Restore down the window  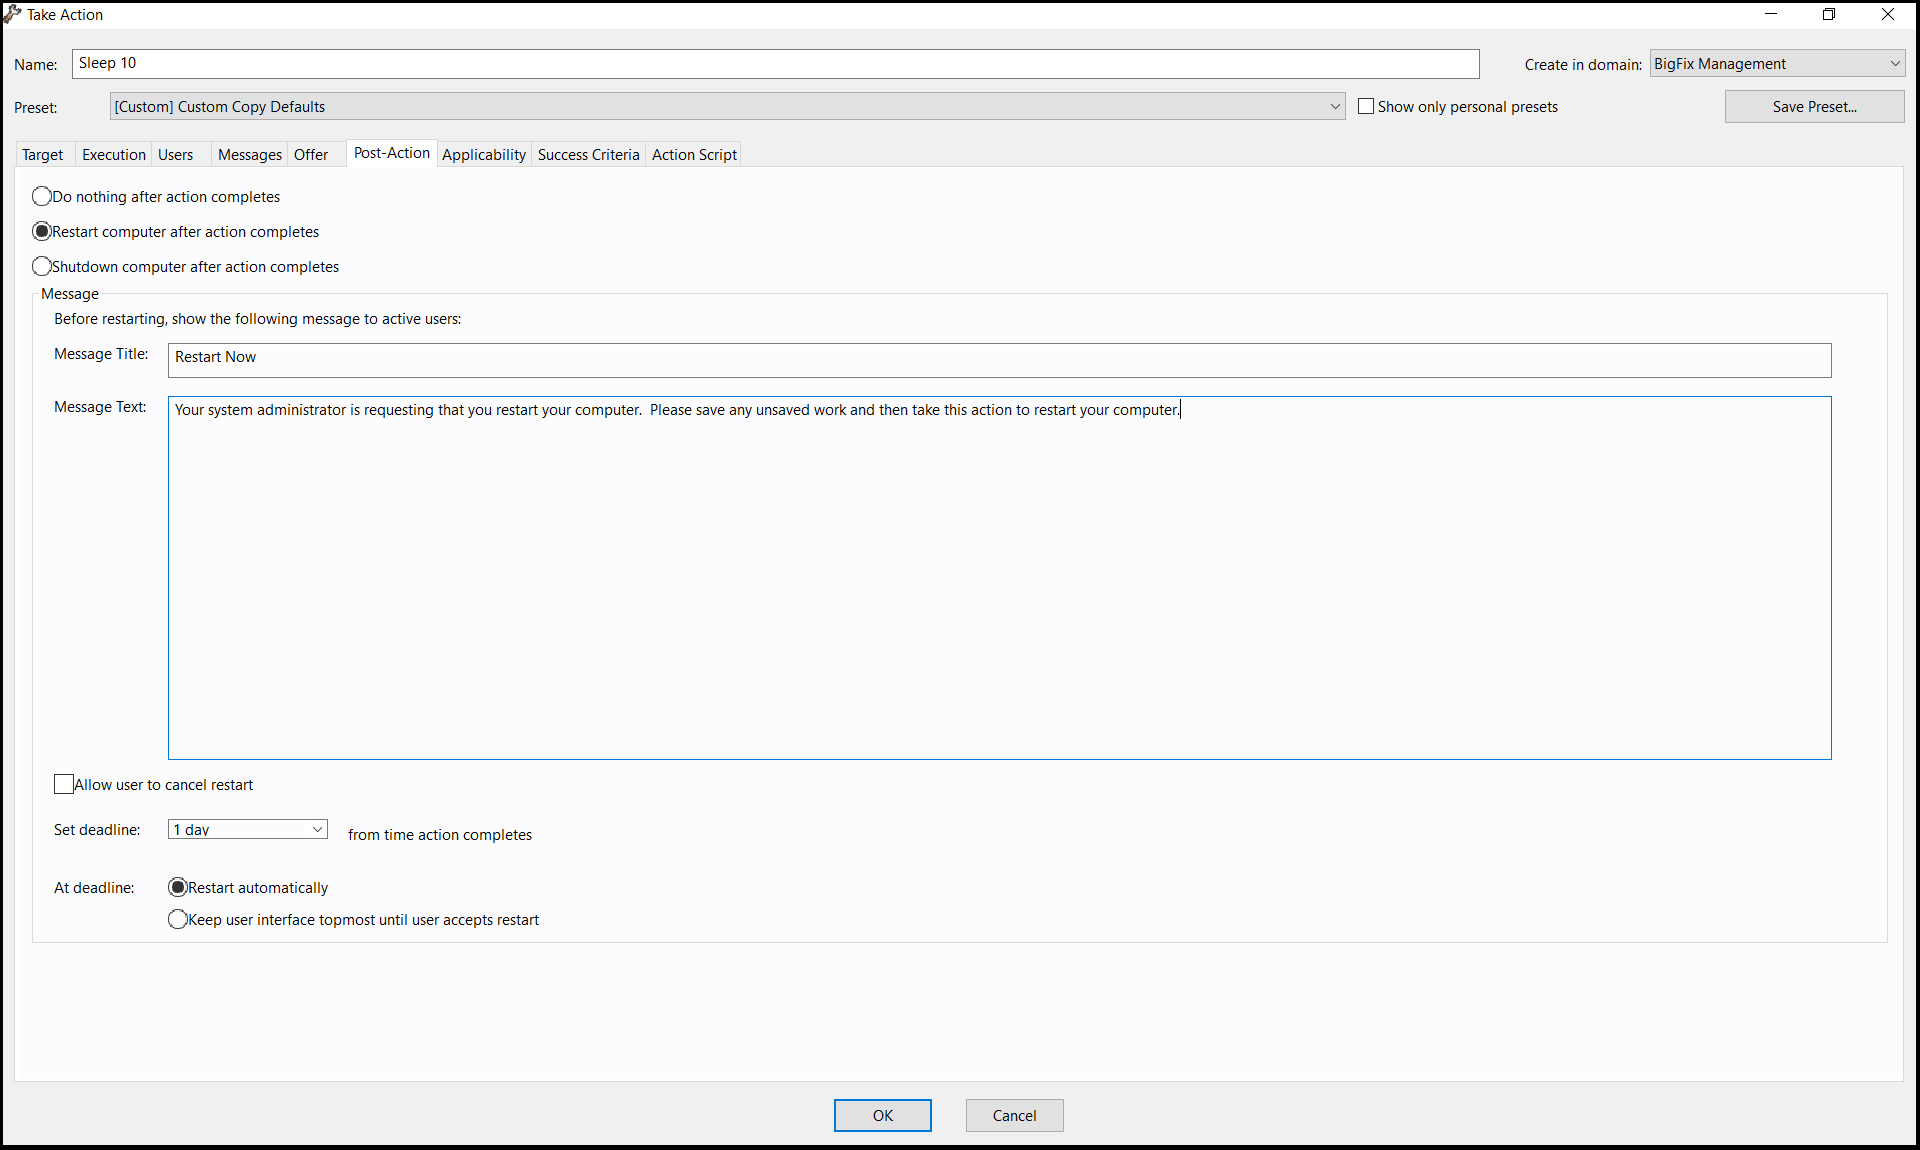pos(1829,14)
